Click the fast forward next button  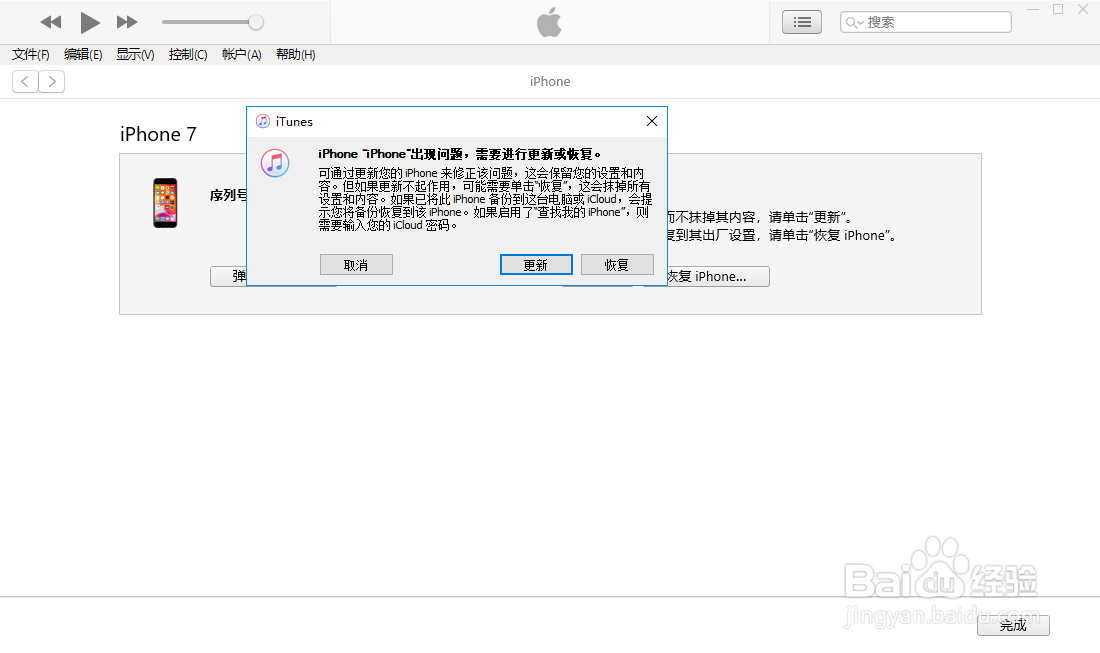127,22
